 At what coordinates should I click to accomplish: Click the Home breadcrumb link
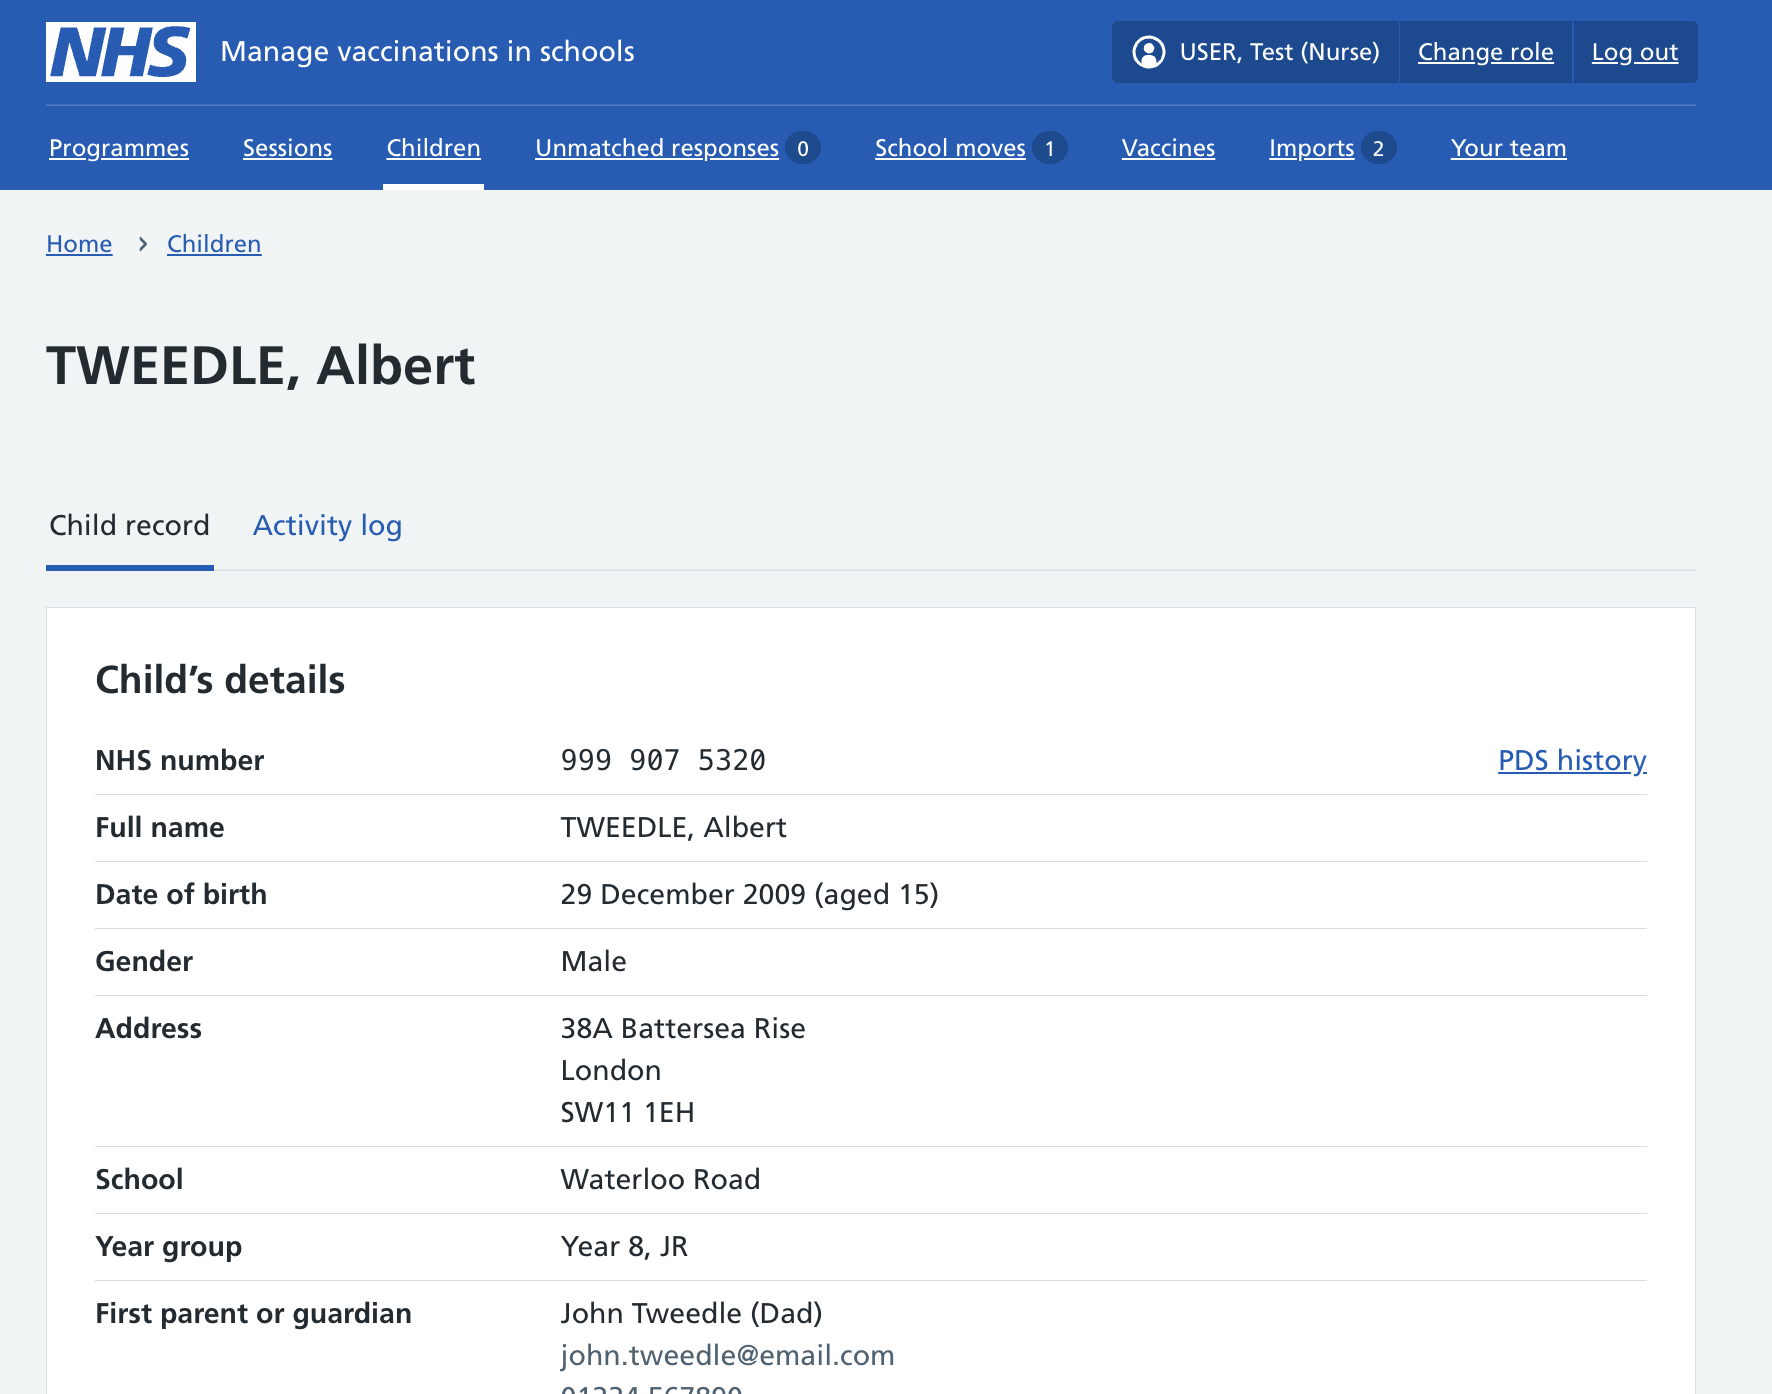click(x=79, y=244)
